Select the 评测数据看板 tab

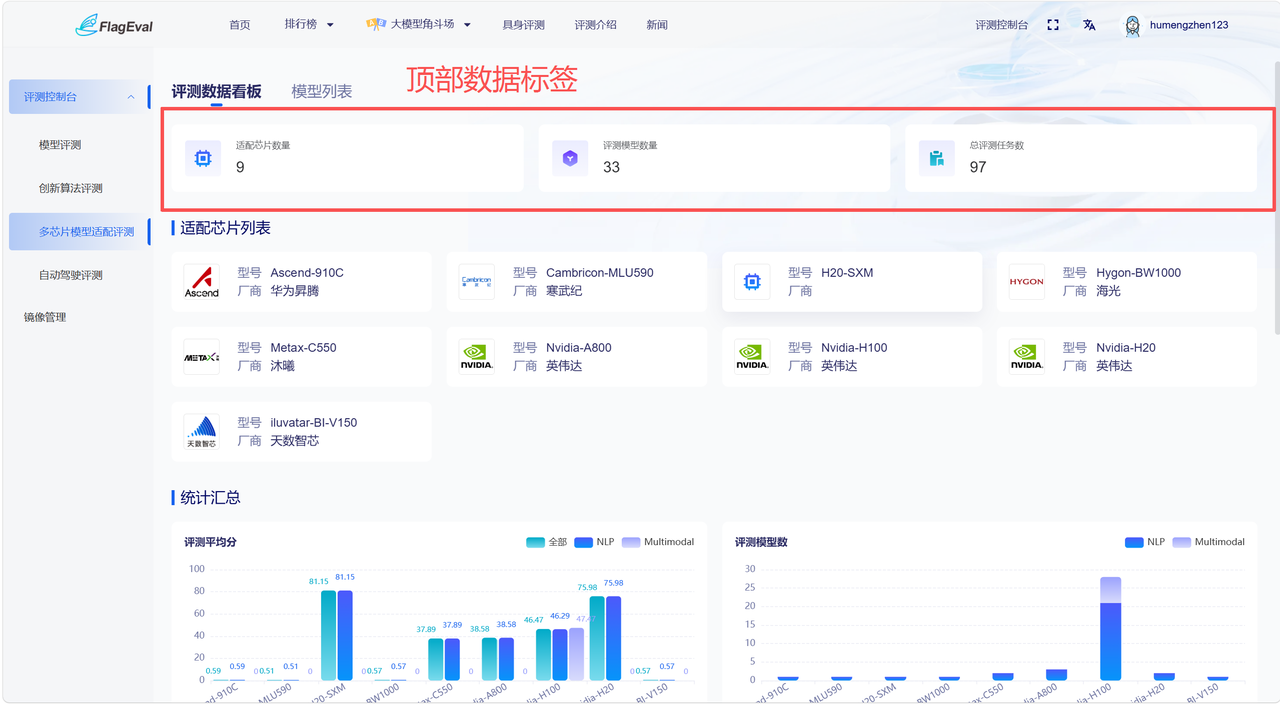pyautogui.click(x=216, y=91)
